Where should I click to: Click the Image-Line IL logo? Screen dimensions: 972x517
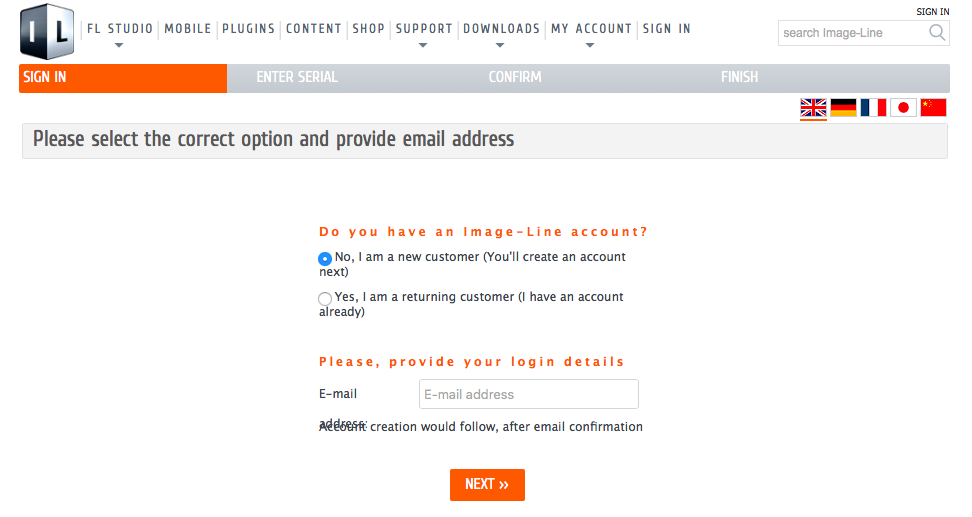coord(47,31)
